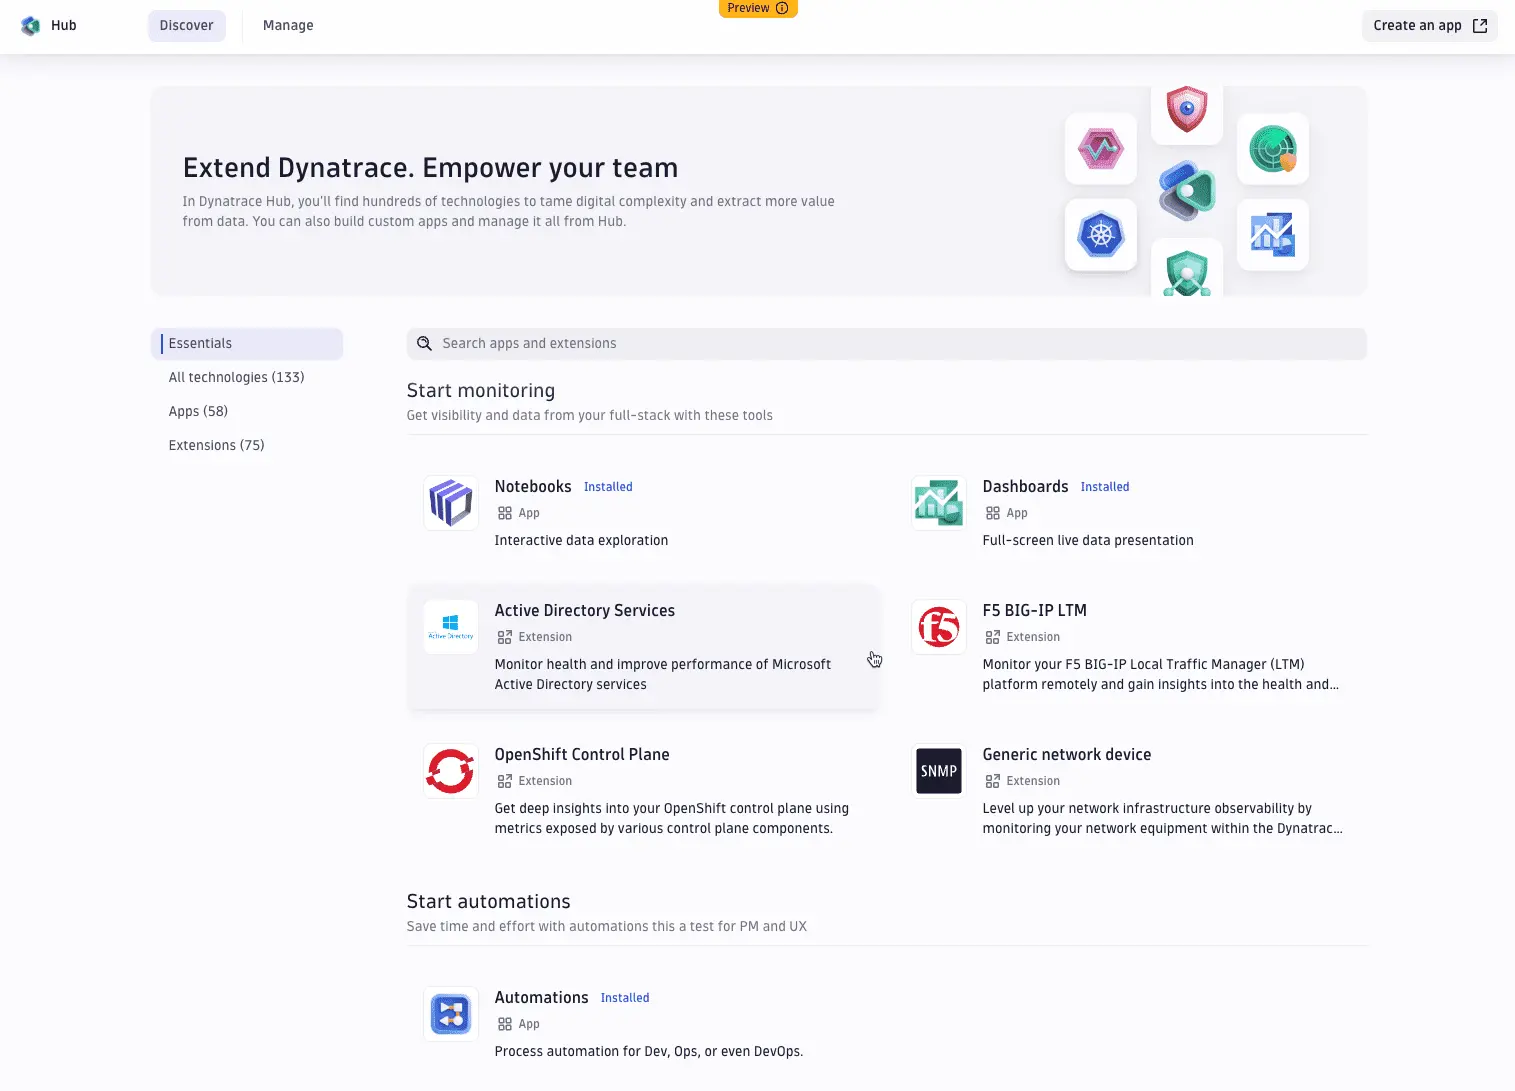Screen dimensions: 1515x1091
Task: Click the Active Directory Services Windows icon
Action: pos(451,626)
